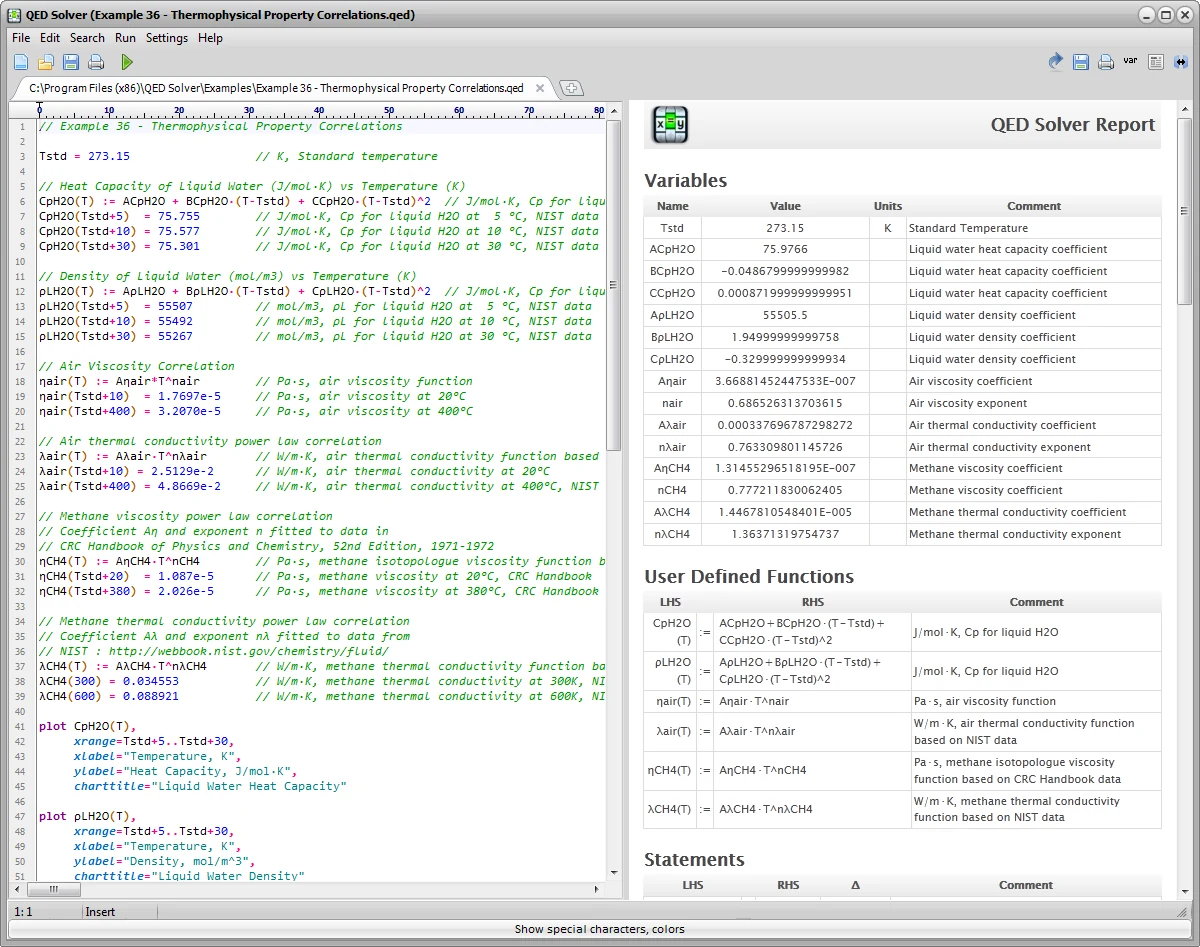Save the report using the right floppy icon
Screen dimensions: 1200x947
point(1081,62)
